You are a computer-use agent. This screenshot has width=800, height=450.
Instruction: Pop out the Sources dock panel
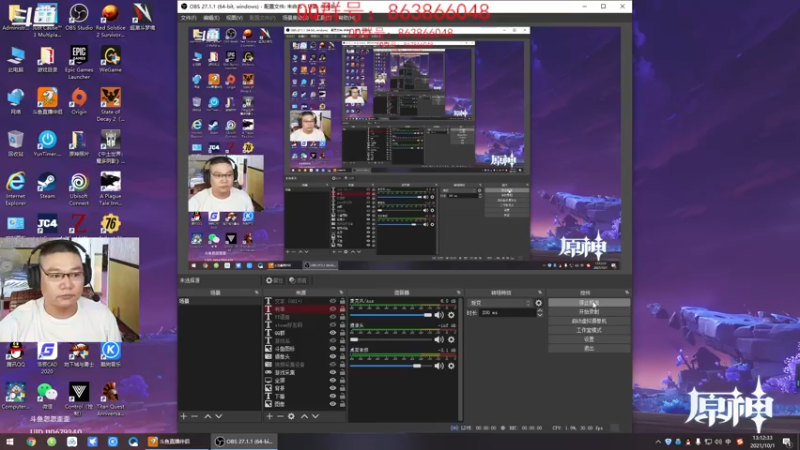coord(341,293)
